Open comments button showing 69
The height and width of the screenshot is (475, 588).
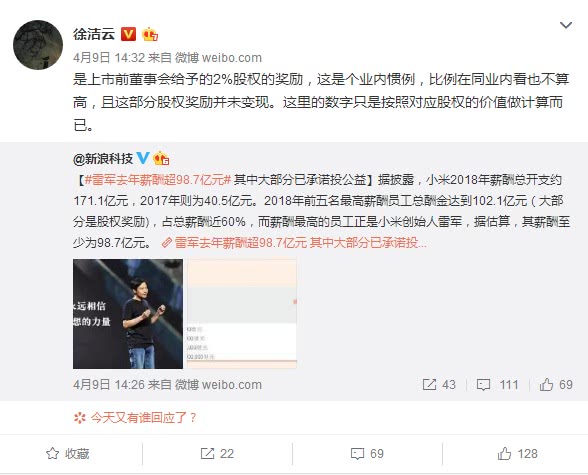(367, 454)
